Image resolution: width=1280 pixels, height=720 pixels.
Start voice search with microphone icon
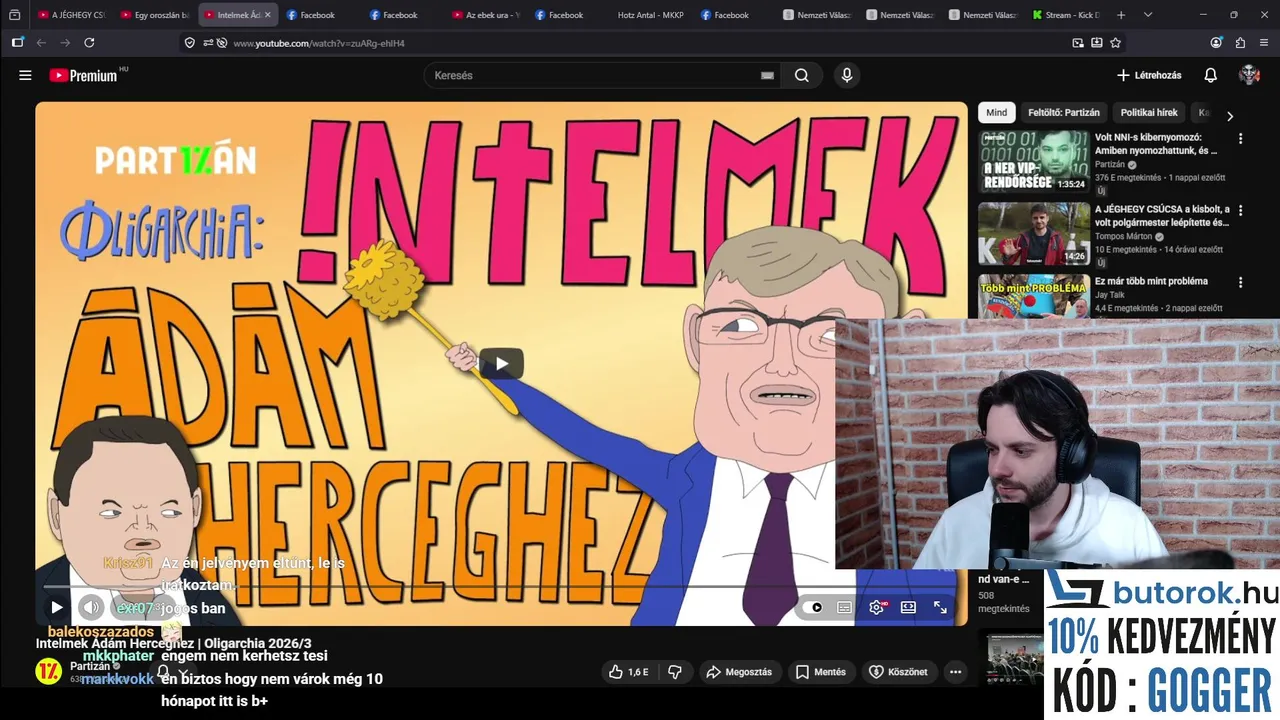click(847, 75)
